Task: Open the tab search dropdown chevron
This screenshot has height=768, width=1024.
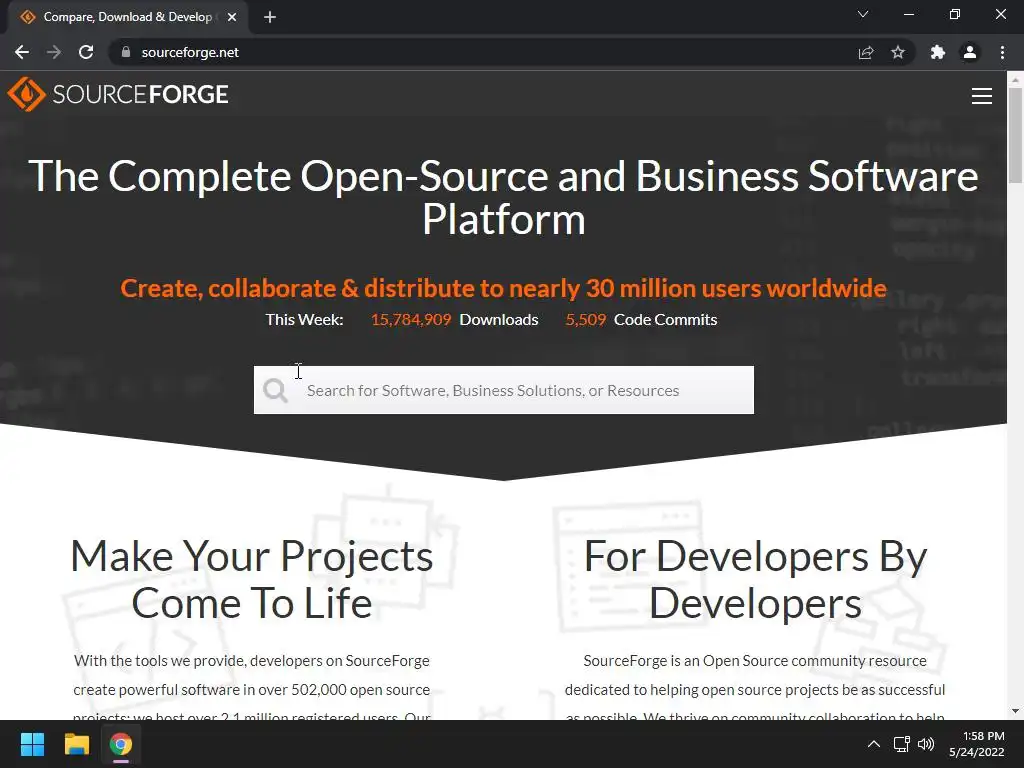Action: (863, 14)
